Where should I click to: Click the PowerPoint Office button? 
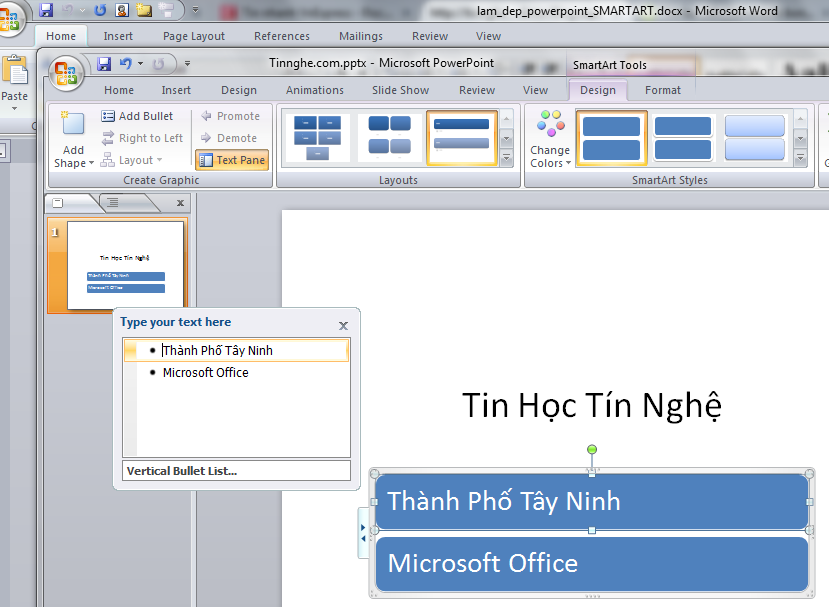tap(68, 74)
